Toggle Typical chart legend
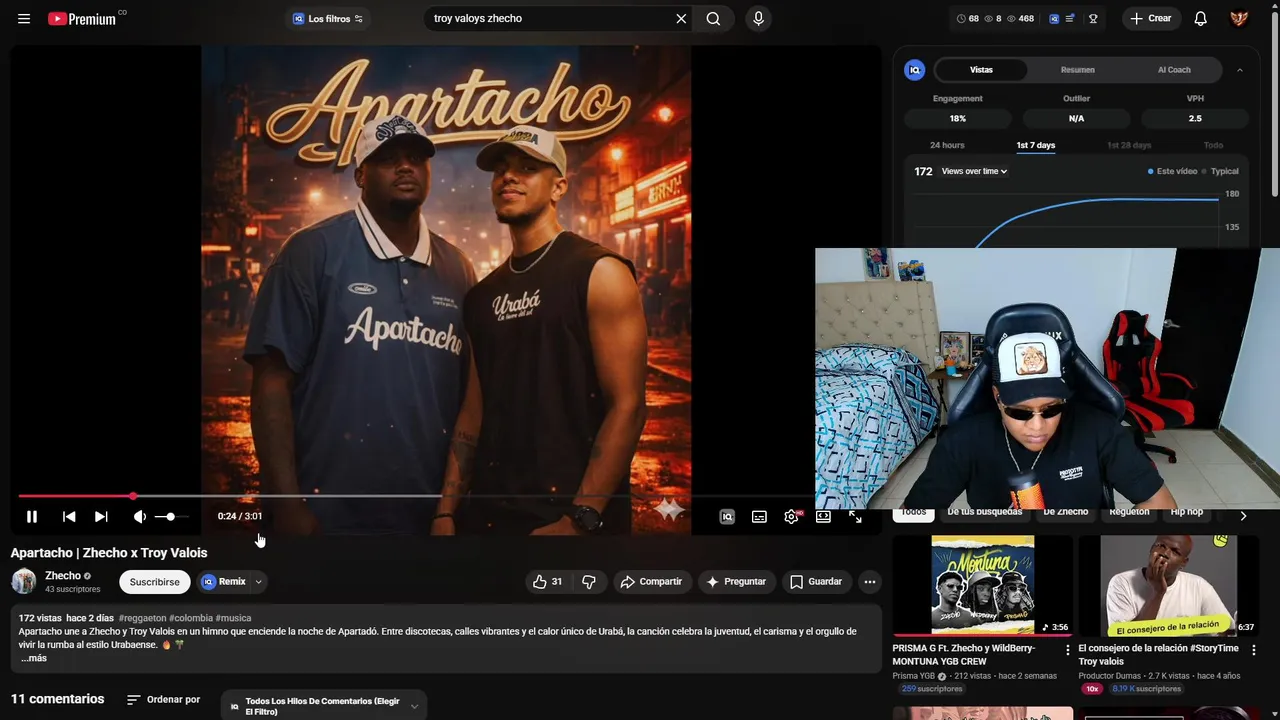Viewport: 1280px width, 720px height. [x=1221, y=172]
